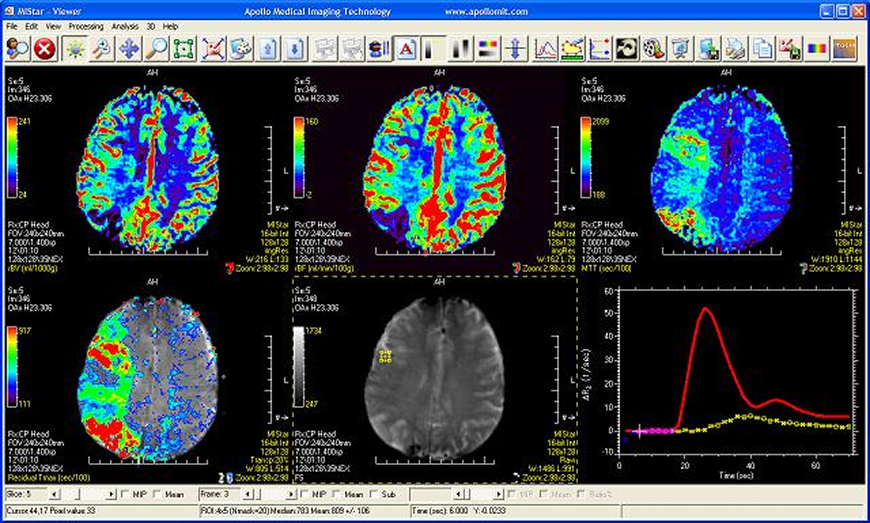
Task: Click the rainbow color map icon at toolbar's right end
Action: pyautogui.click(x=817, y=47)
